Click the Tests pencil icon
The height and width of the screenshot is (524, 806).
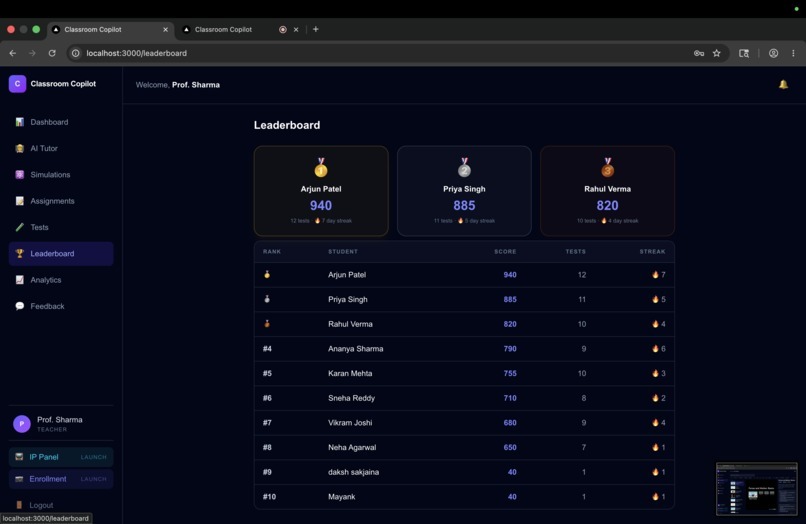coord(20,227)
